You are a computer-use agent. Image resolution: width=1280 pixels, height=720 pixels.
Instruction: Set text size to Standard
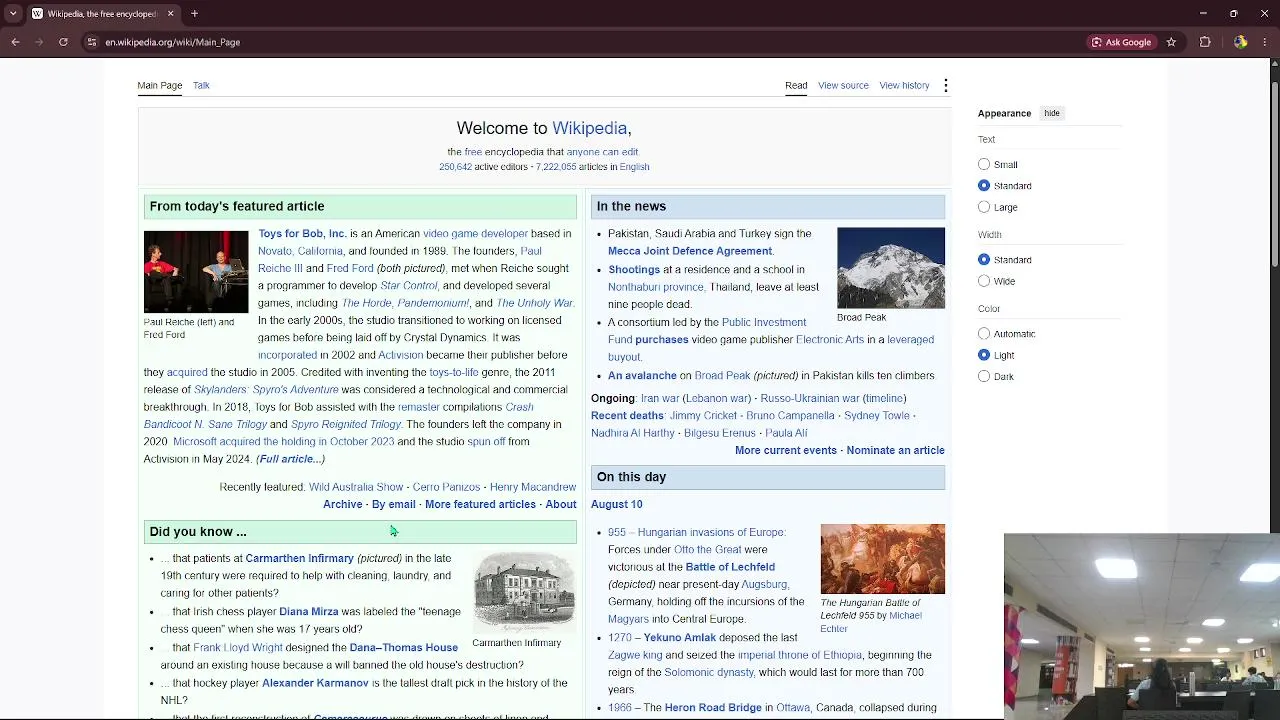[984, 185]
